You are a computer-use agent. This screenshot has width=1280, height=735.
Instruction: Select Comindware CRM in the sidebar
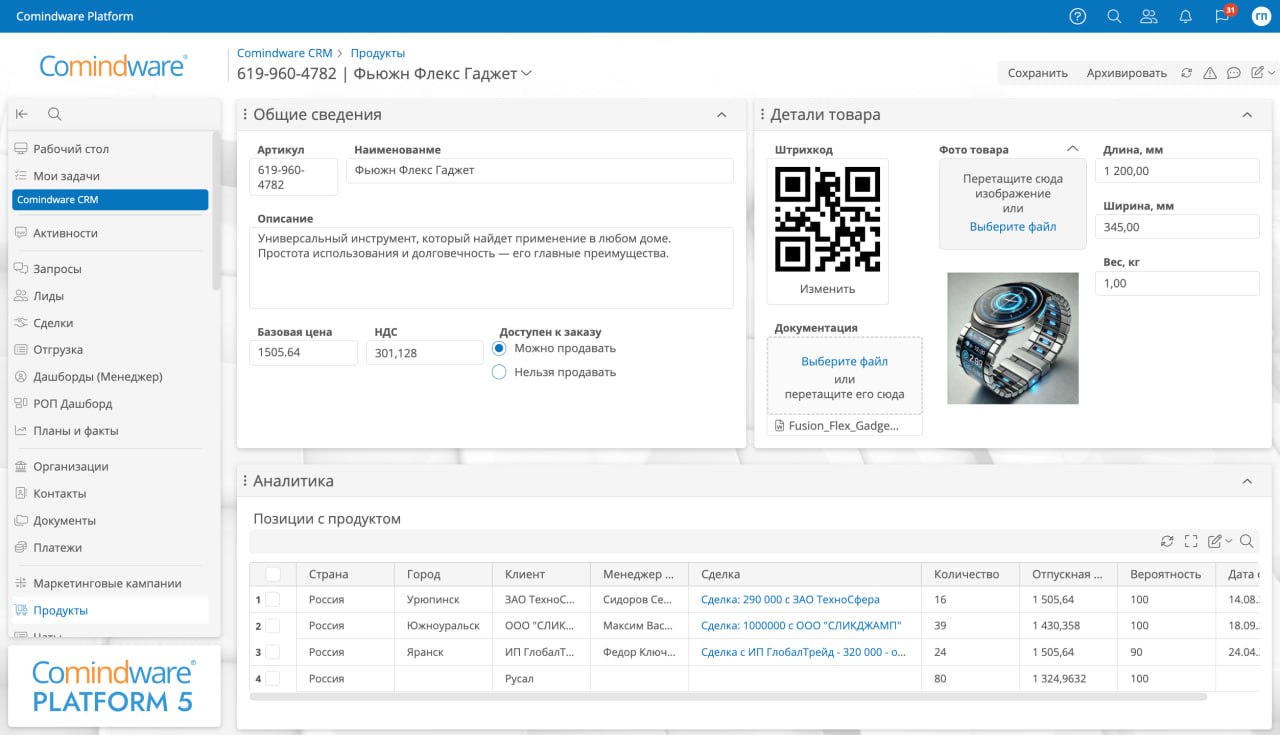(x=110, y=200)
